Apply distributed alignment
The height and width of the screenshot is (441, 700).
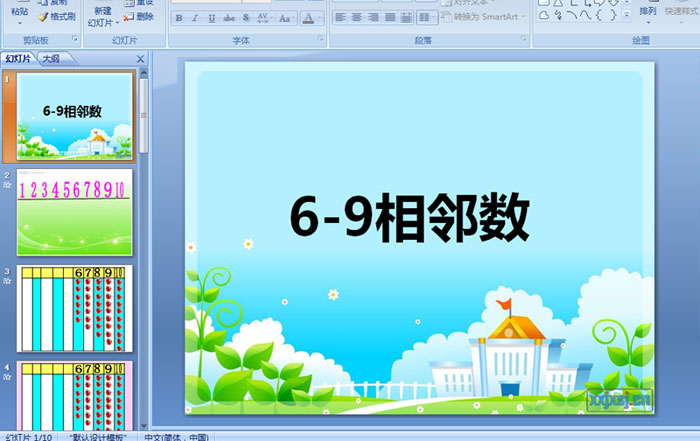406,17
